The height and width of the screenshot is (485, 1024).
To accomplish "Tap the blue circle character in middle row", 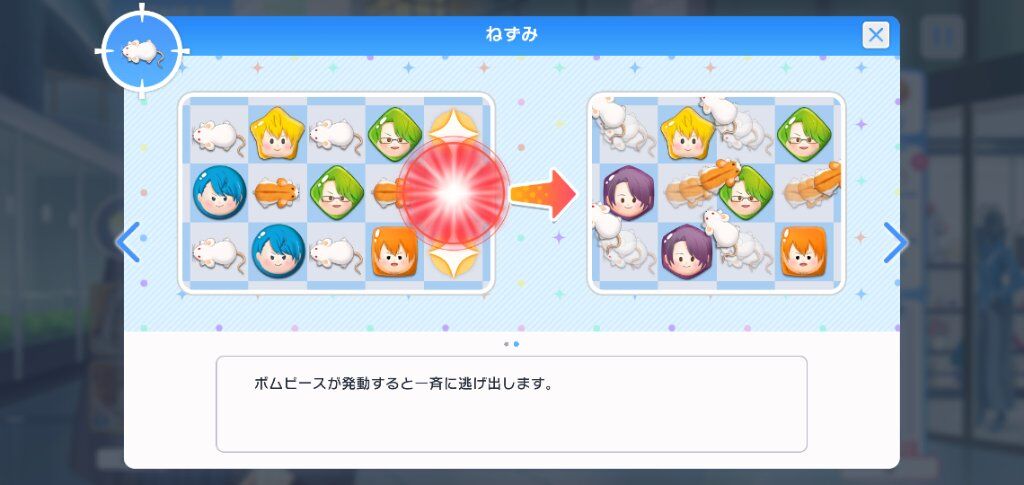I will tap(219, 192).
